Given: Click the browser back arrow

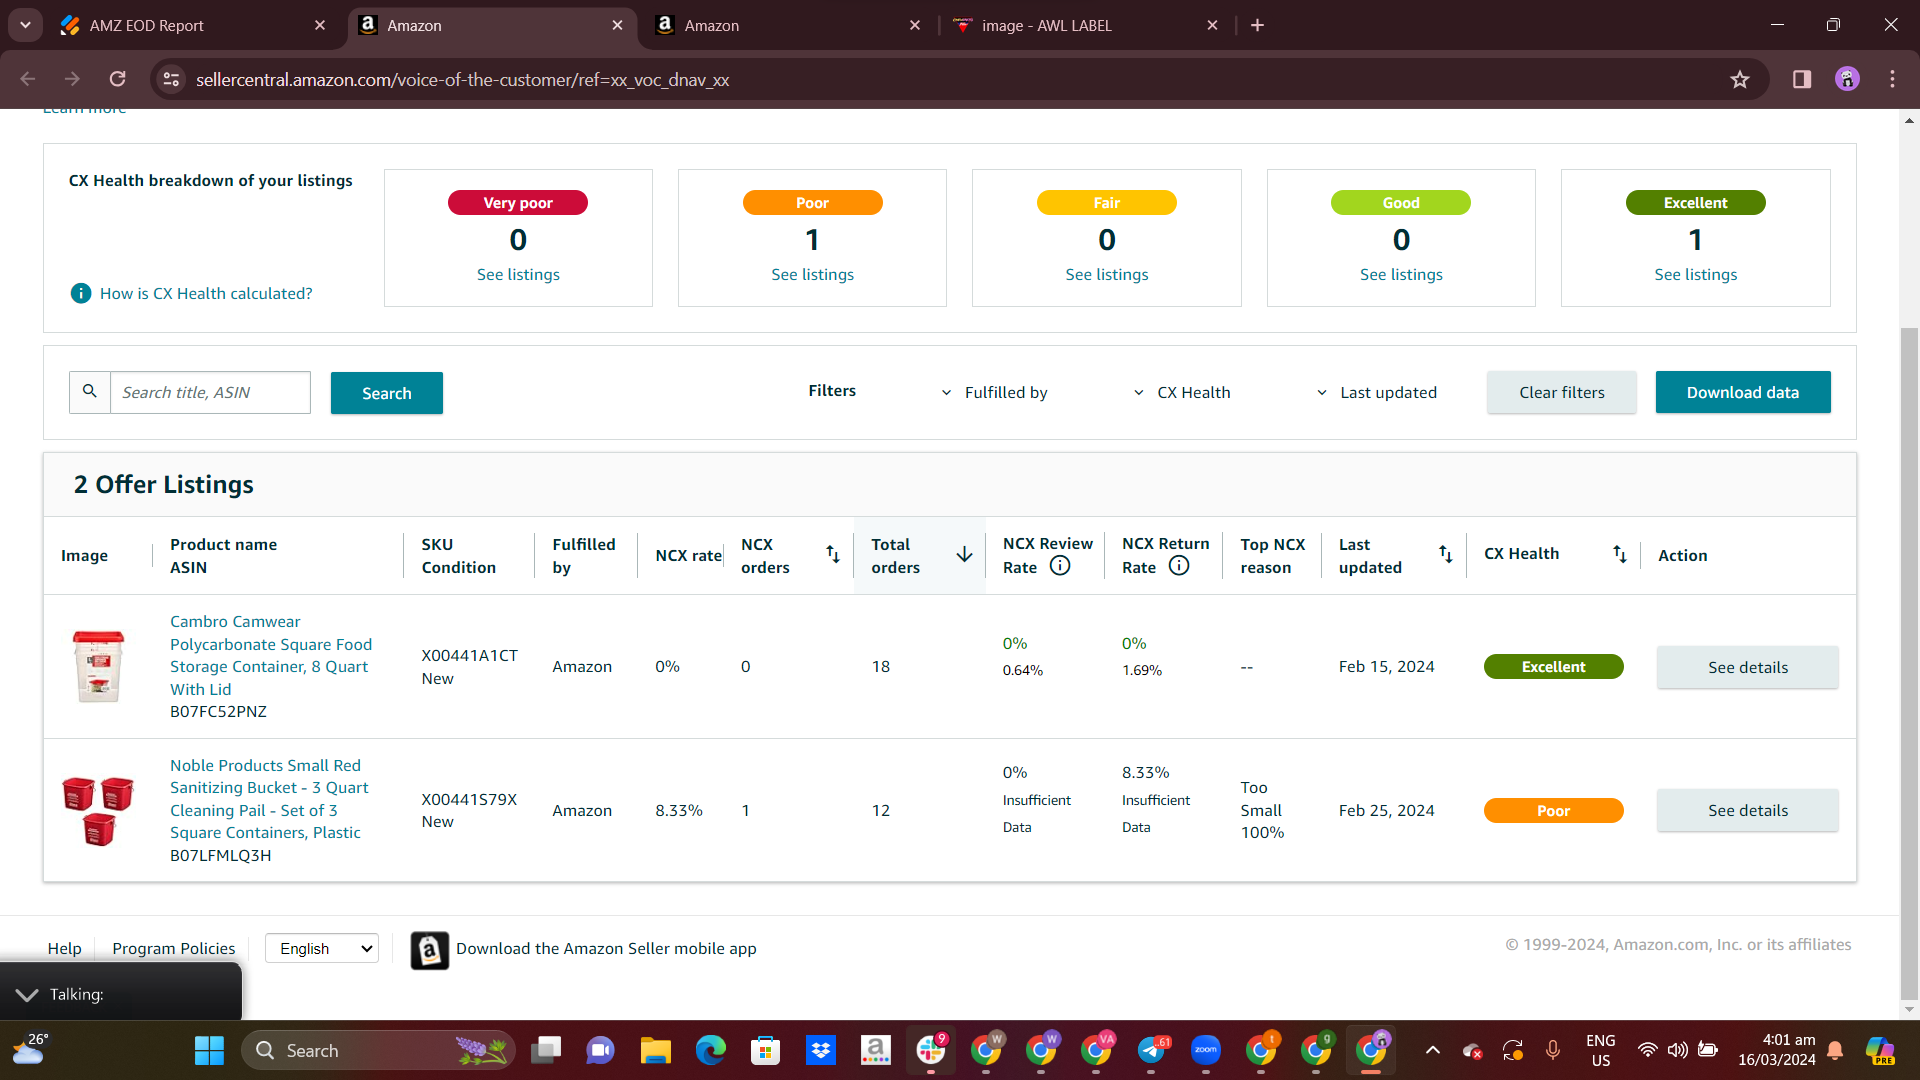Looking at the screenshot, I should click(28, 79).
